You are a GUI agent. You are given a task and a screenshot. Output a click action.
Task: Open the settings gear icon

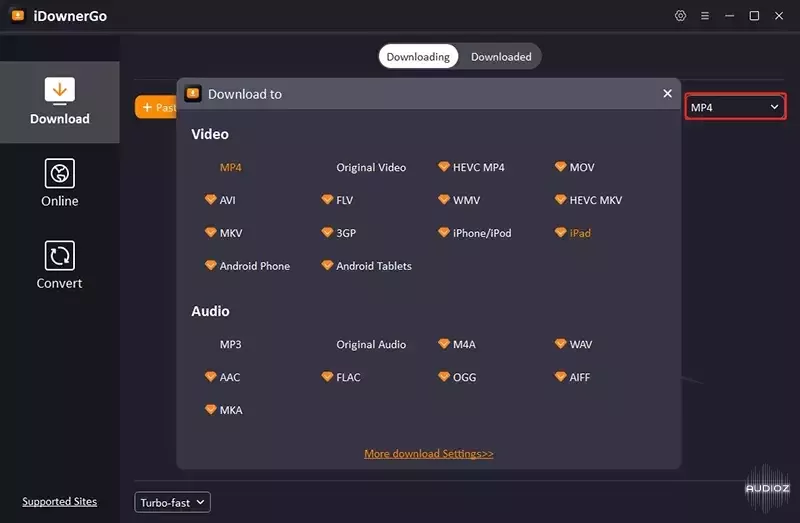click(680, 16)
